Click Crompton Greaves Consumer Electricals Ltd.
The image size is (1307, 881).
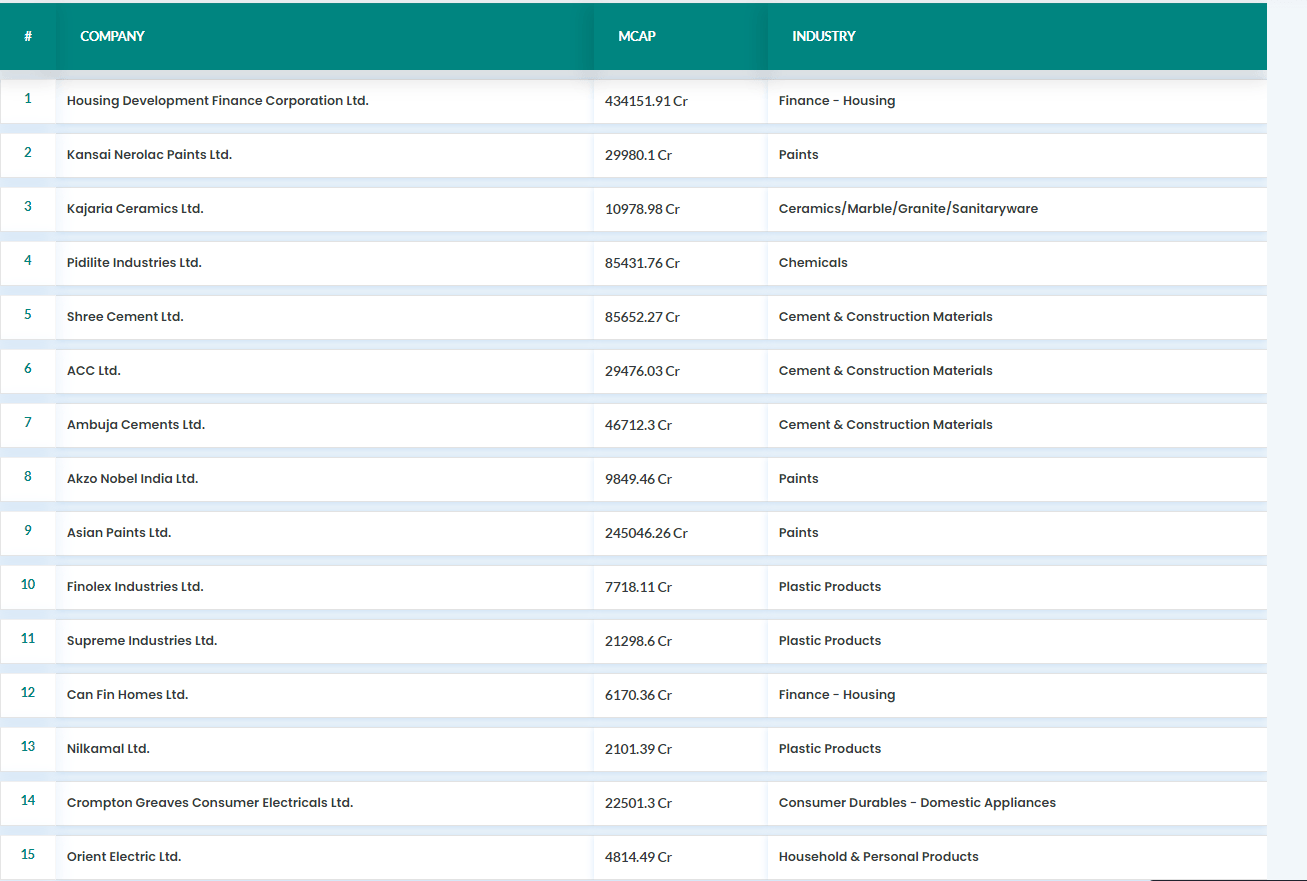click(x=210, y=803)
